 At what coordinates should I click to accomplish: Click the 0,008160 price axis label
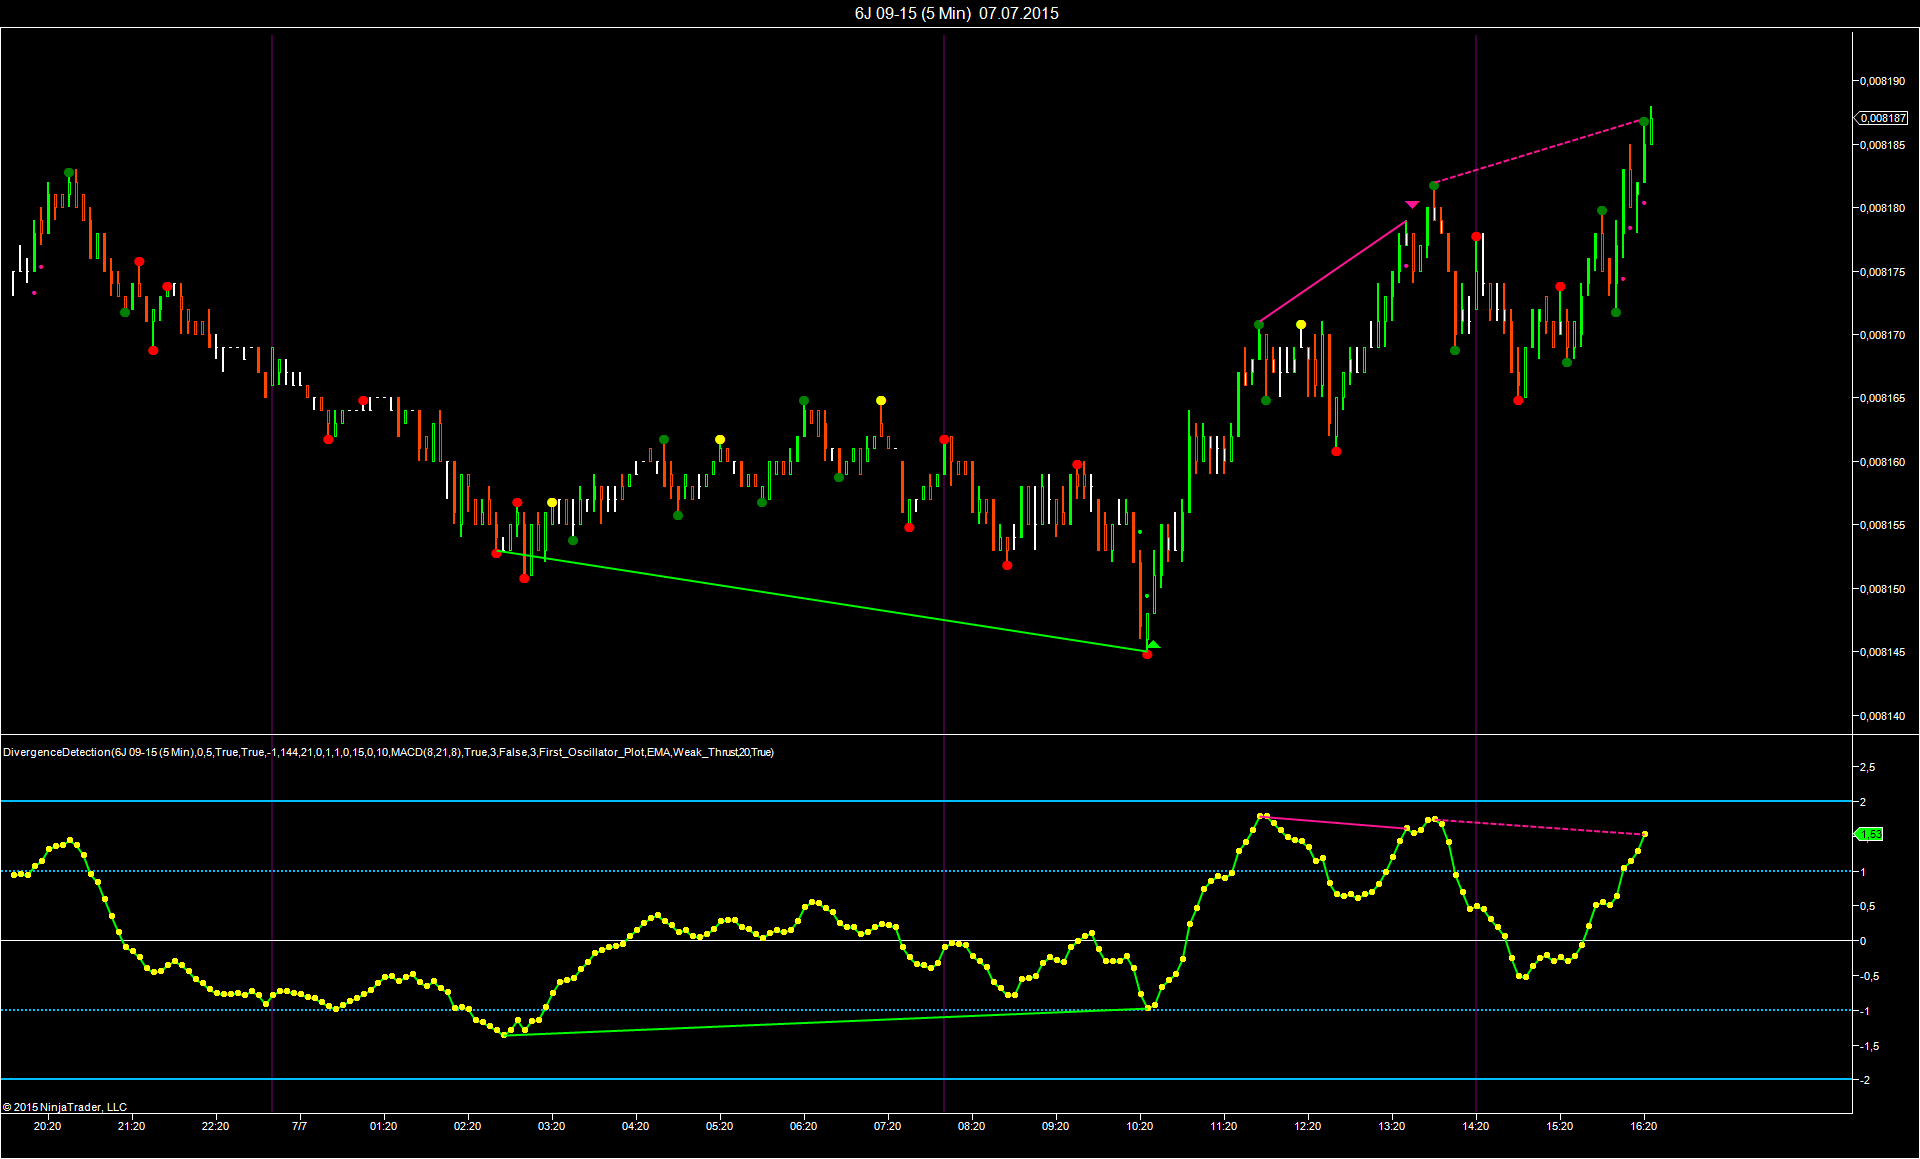[x=1882, y=462]
